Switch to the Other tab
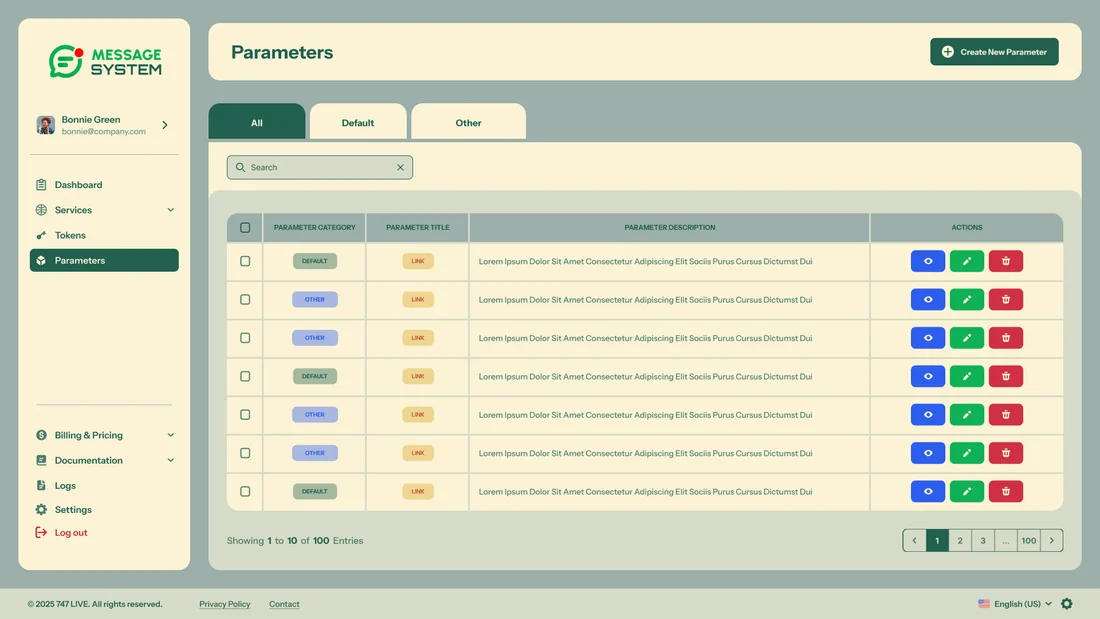This screenshot has width=1100, height=619. tap(469, 121)
